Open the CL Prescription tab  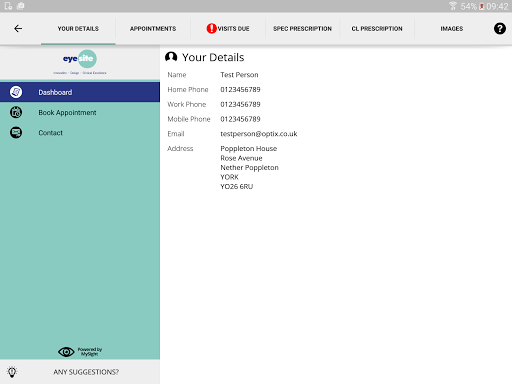[x=377, y=29]
